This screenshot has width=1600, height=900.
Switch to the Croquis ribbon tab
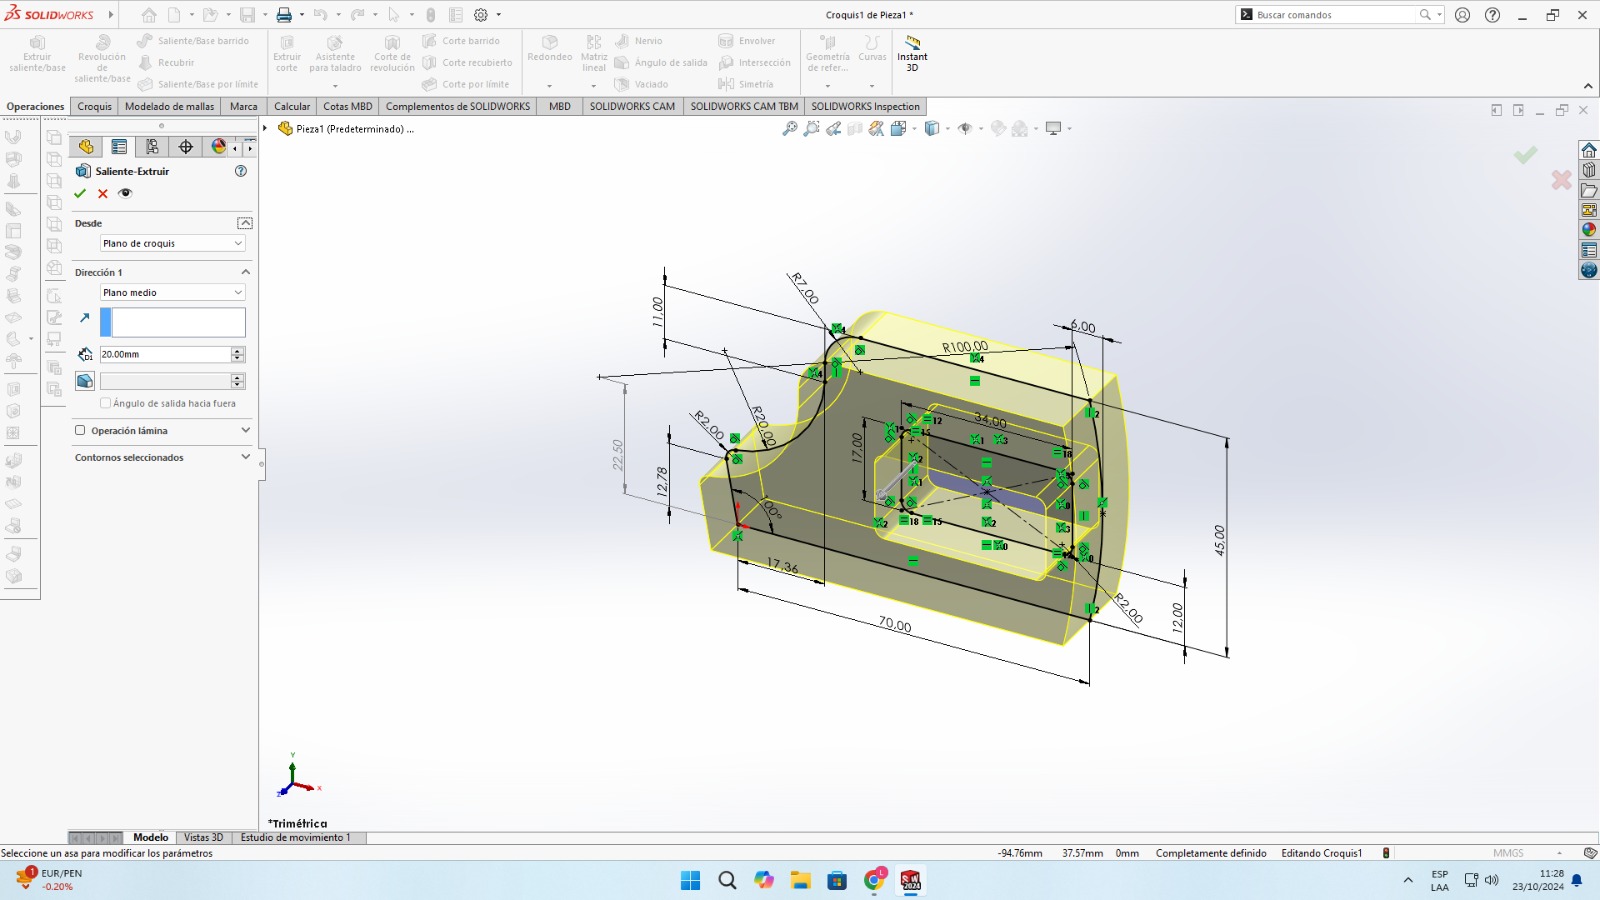tap(94, 107)
